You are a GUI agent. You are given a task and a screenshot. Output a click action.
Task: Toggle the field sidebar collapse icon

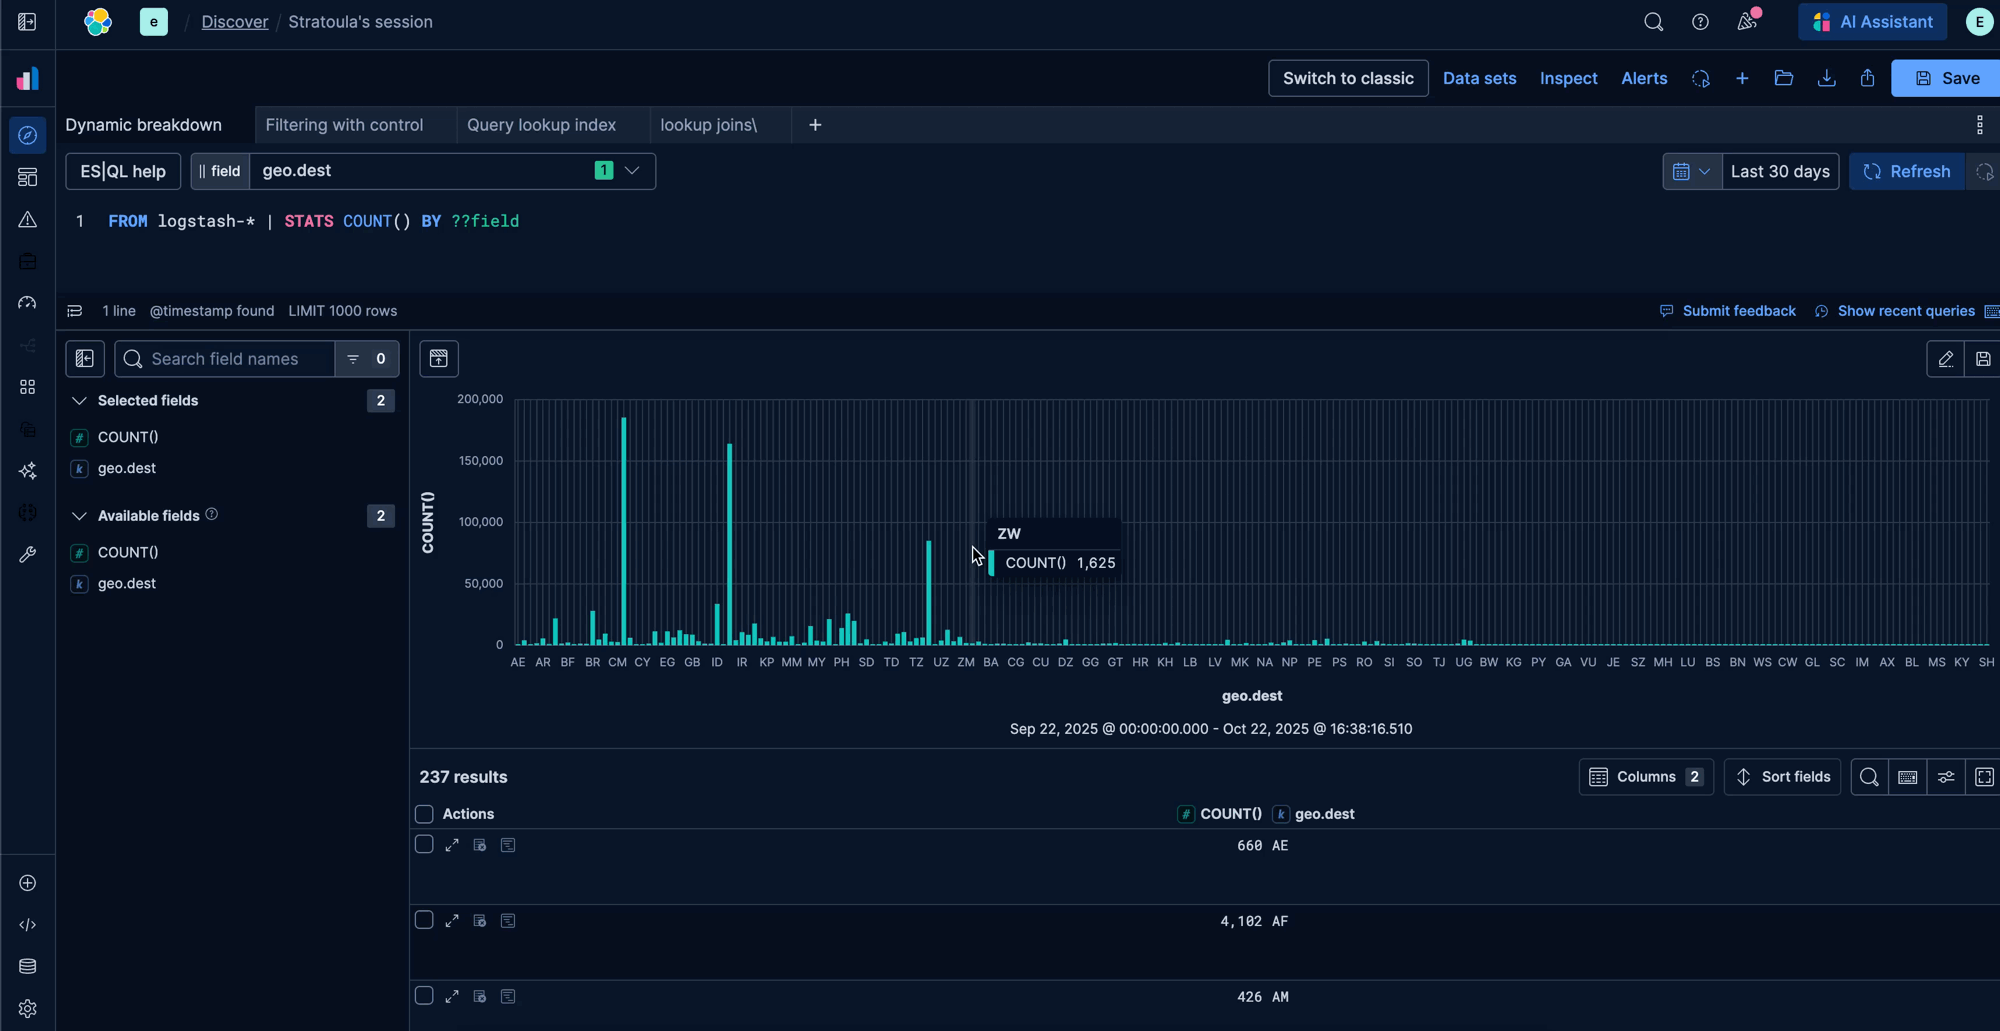point(85,359)
